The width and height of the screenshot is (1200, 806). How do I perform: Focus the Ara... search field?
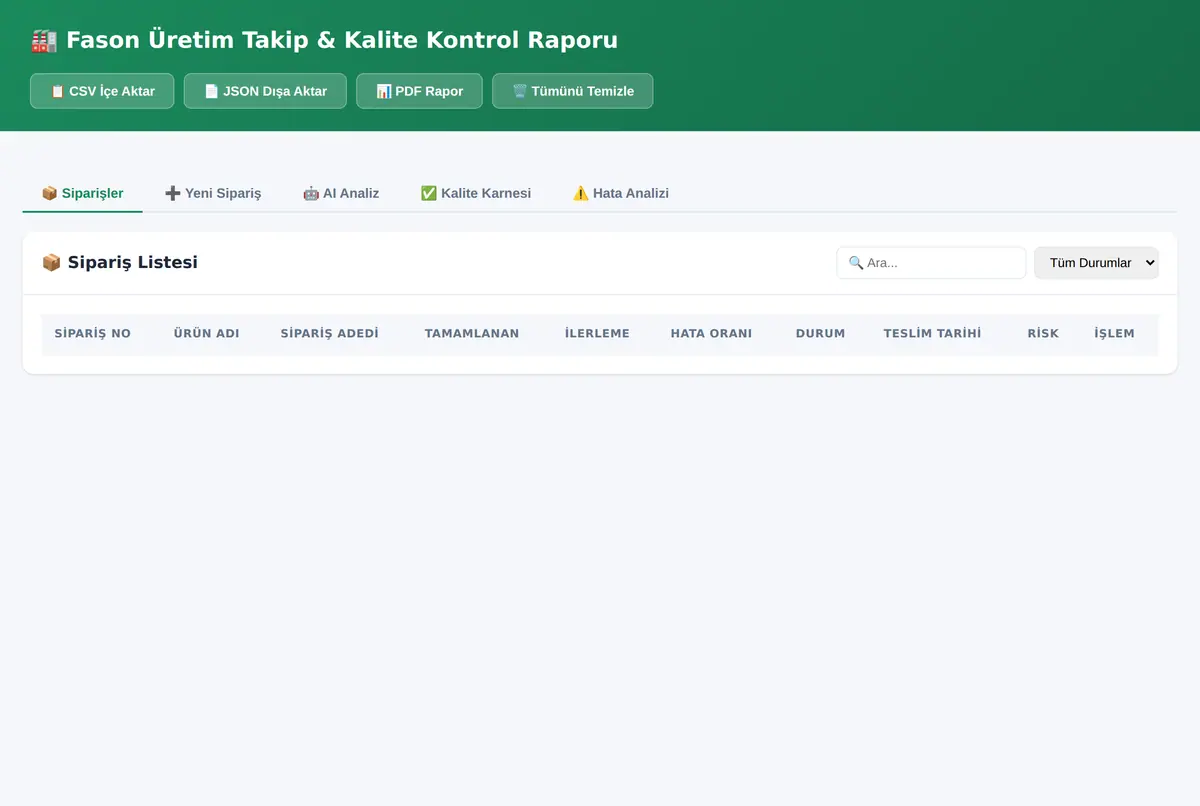(x=931, y=263)
